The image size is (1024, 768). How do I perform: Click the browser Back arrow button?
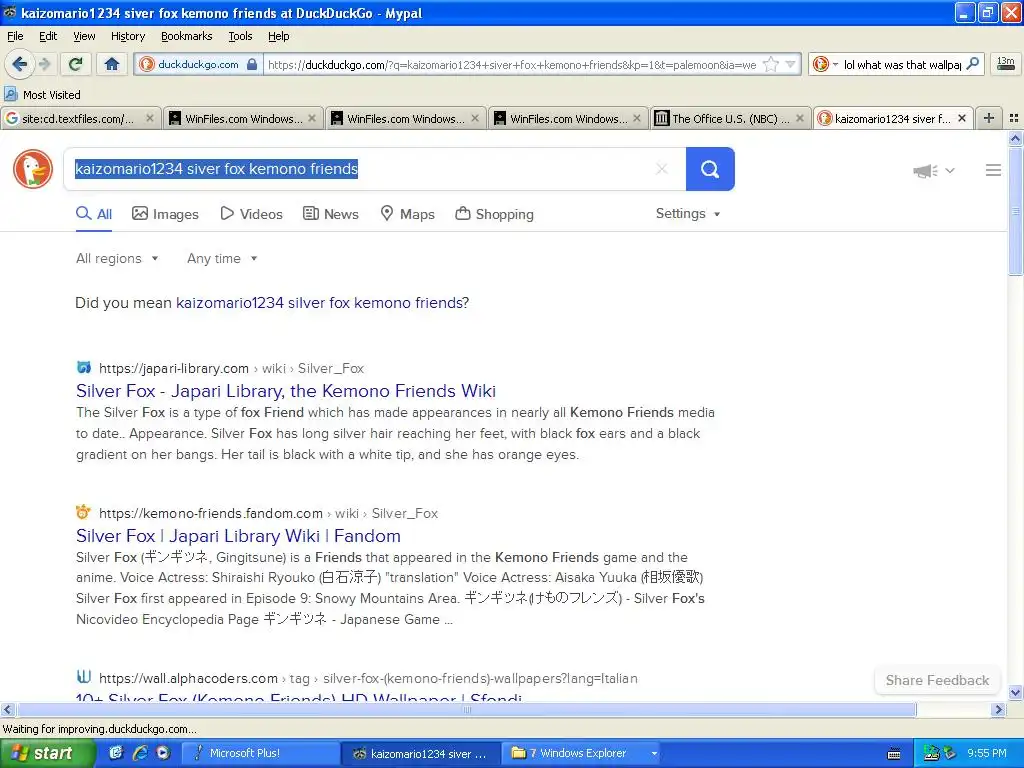click(x=19, y=64)
